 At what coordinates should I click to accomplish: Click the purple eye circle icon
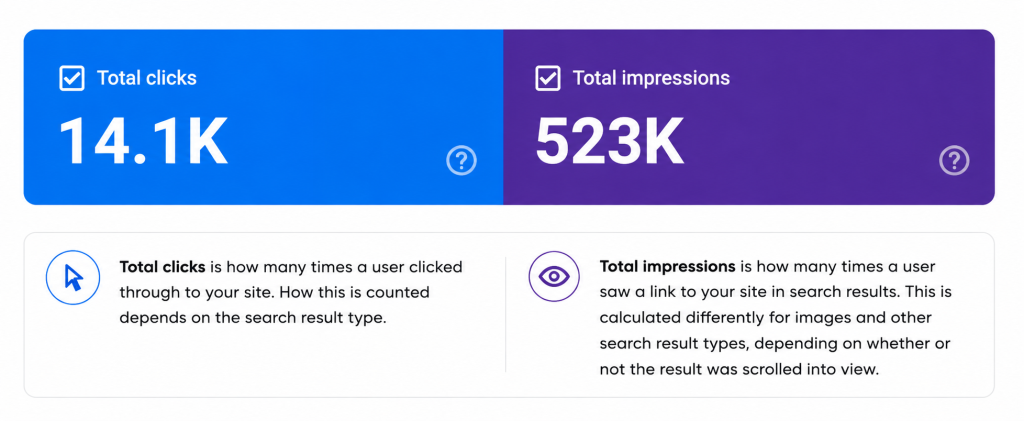pos(554,276)
